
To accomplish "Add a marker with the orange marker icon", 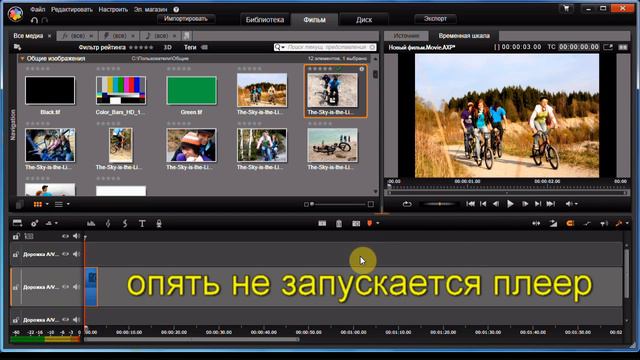I will 370,223.
